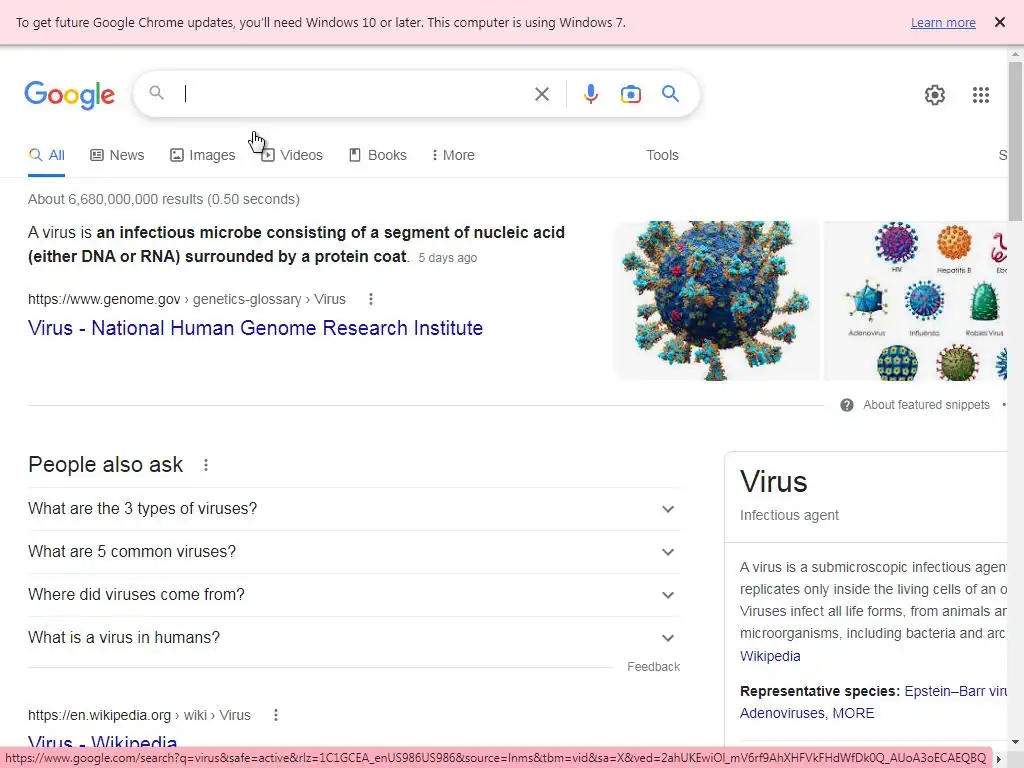This screenshot has width=1024, height=768.
Task: Expand 'What are the 3 types of viruses?'
Action: click(354, 509)
